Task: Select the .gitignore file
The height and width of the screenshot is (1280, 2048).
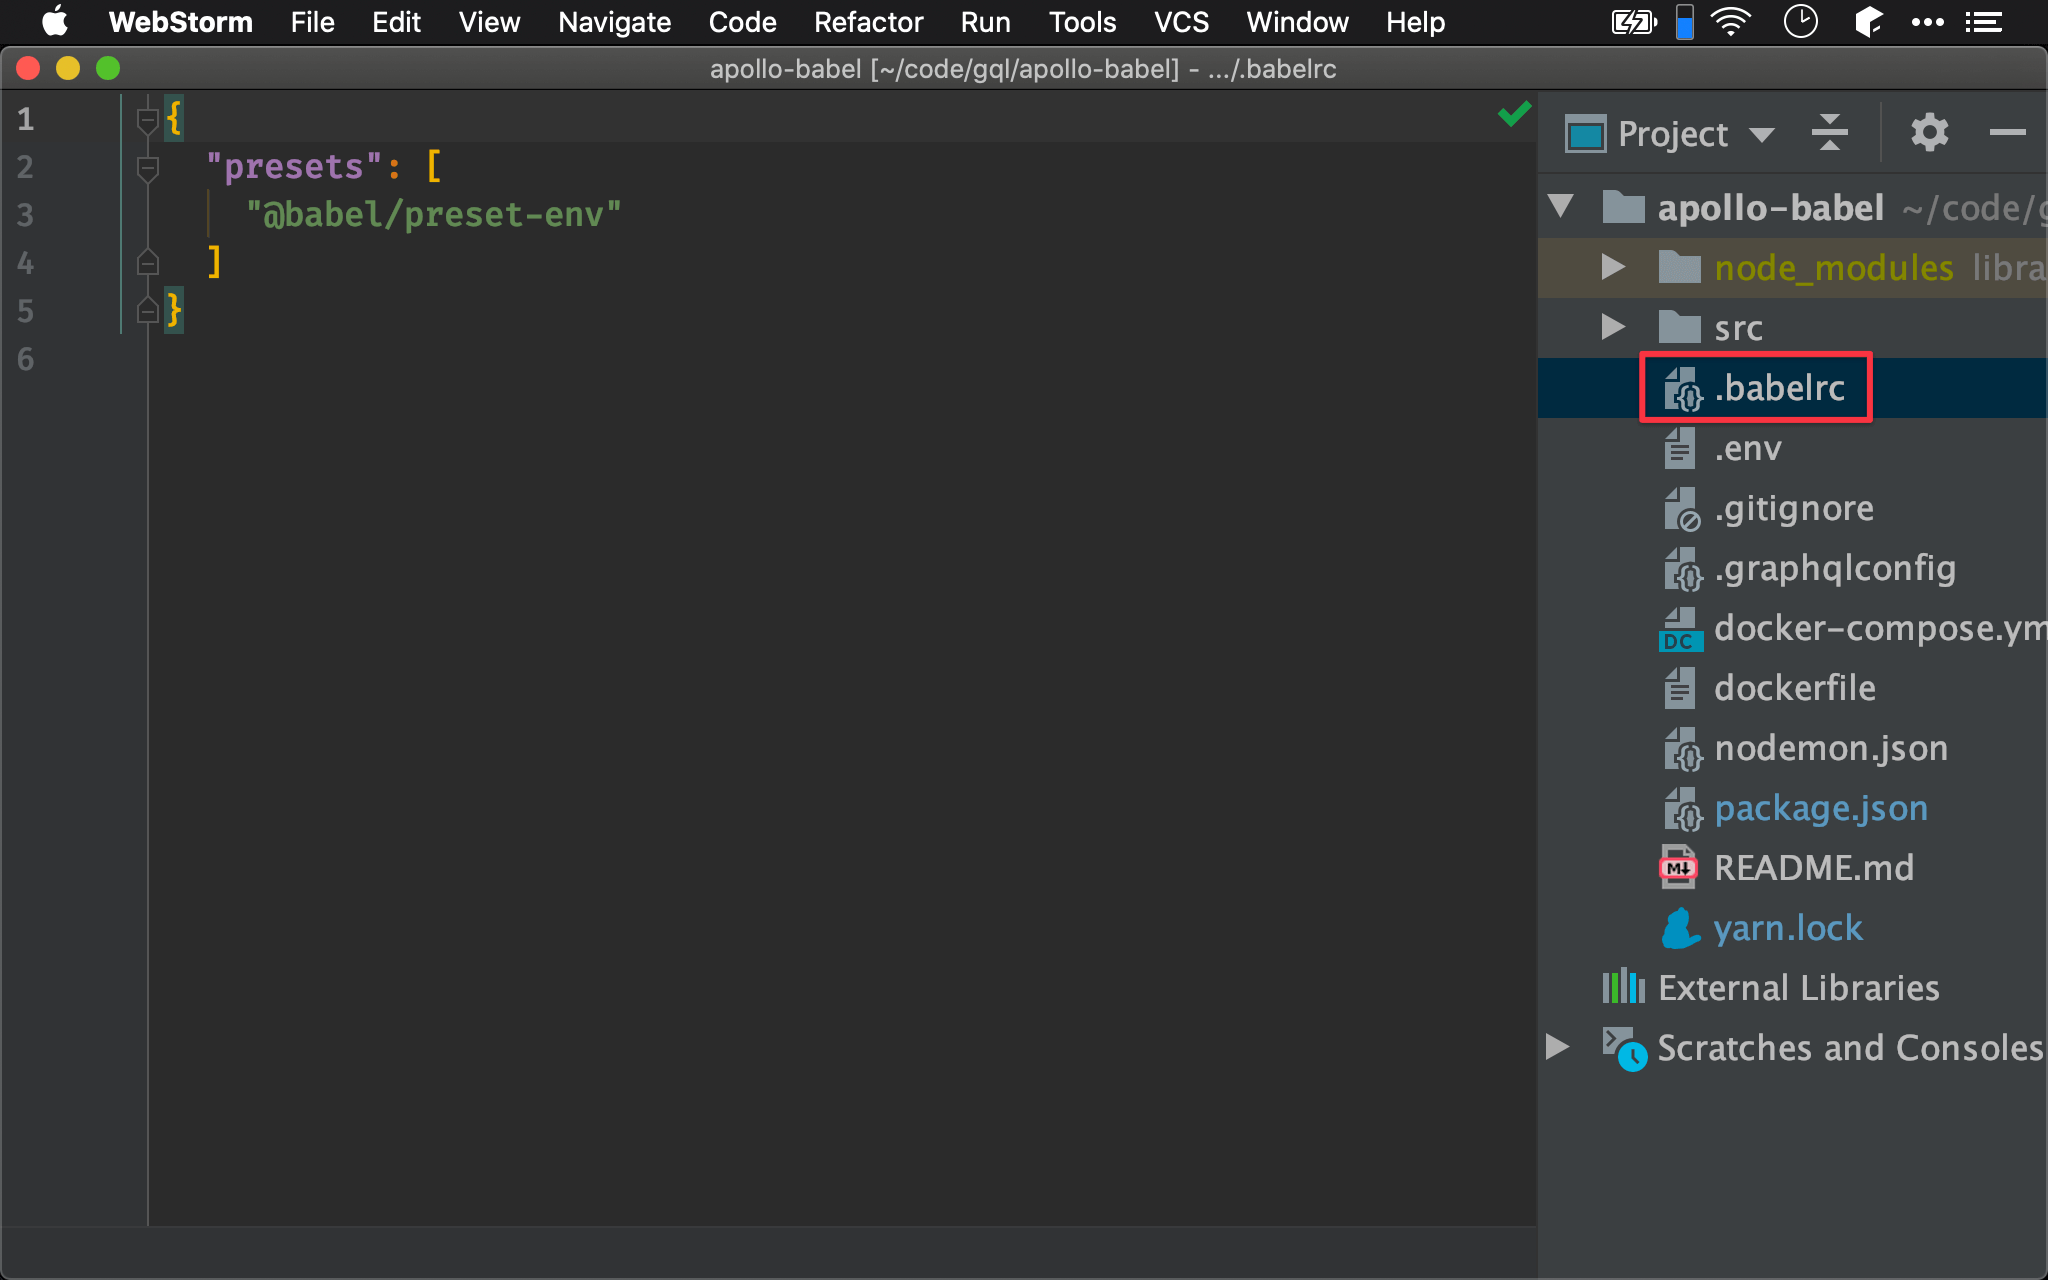Action: 1793,508
